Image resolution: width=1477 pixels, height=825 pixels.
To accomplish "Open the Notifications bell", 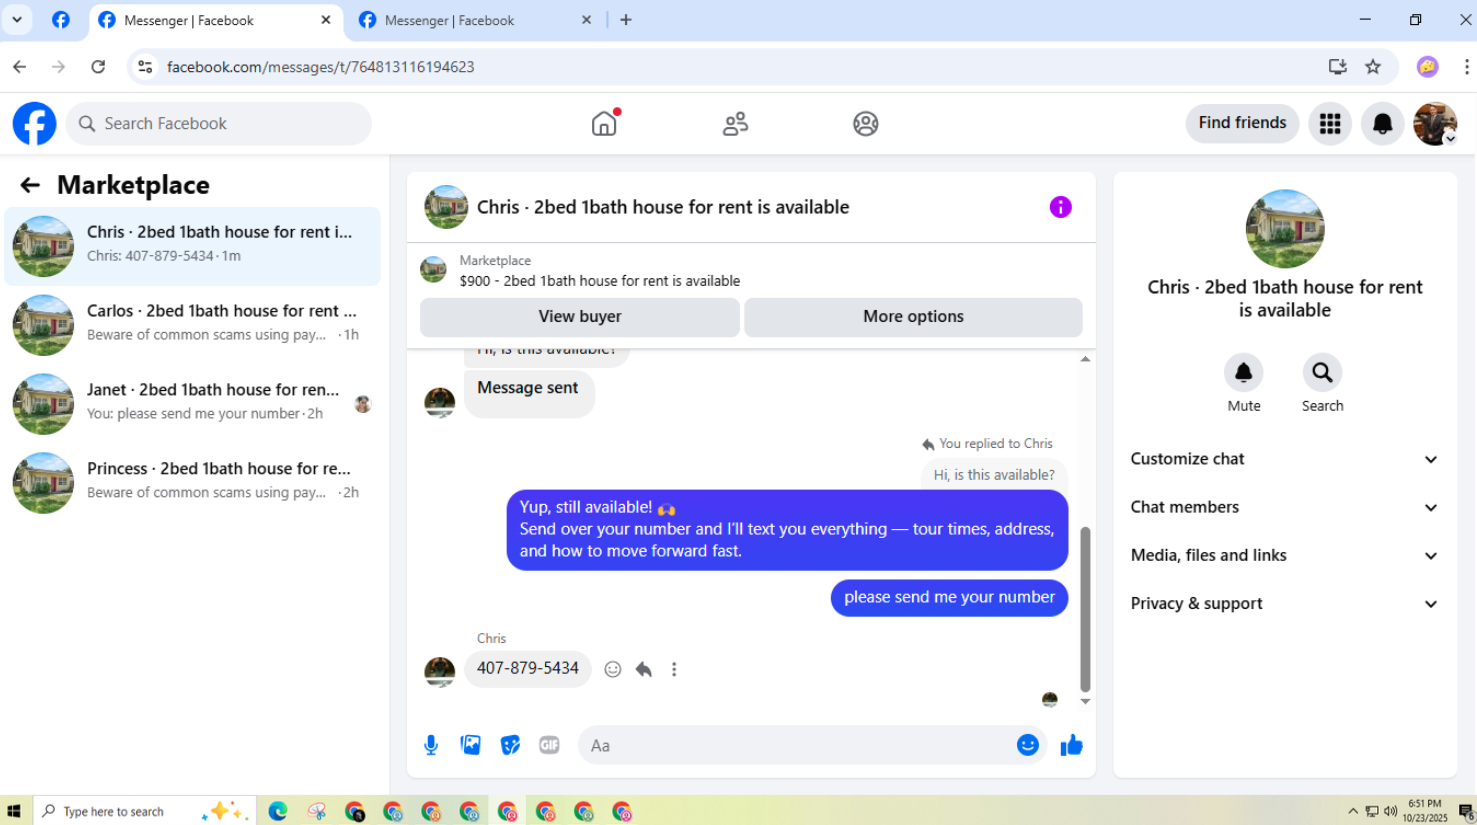I will pos(1383,123).
